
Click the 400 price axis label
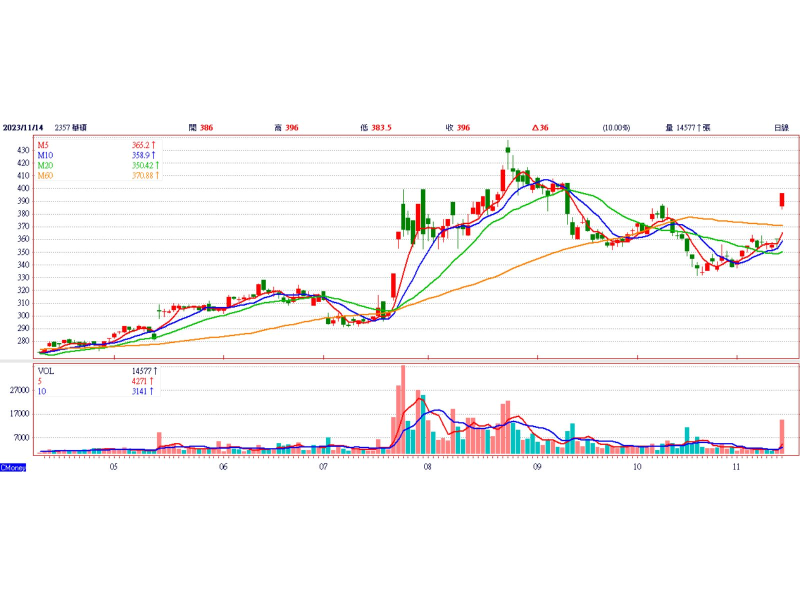[x=23, y=188]
